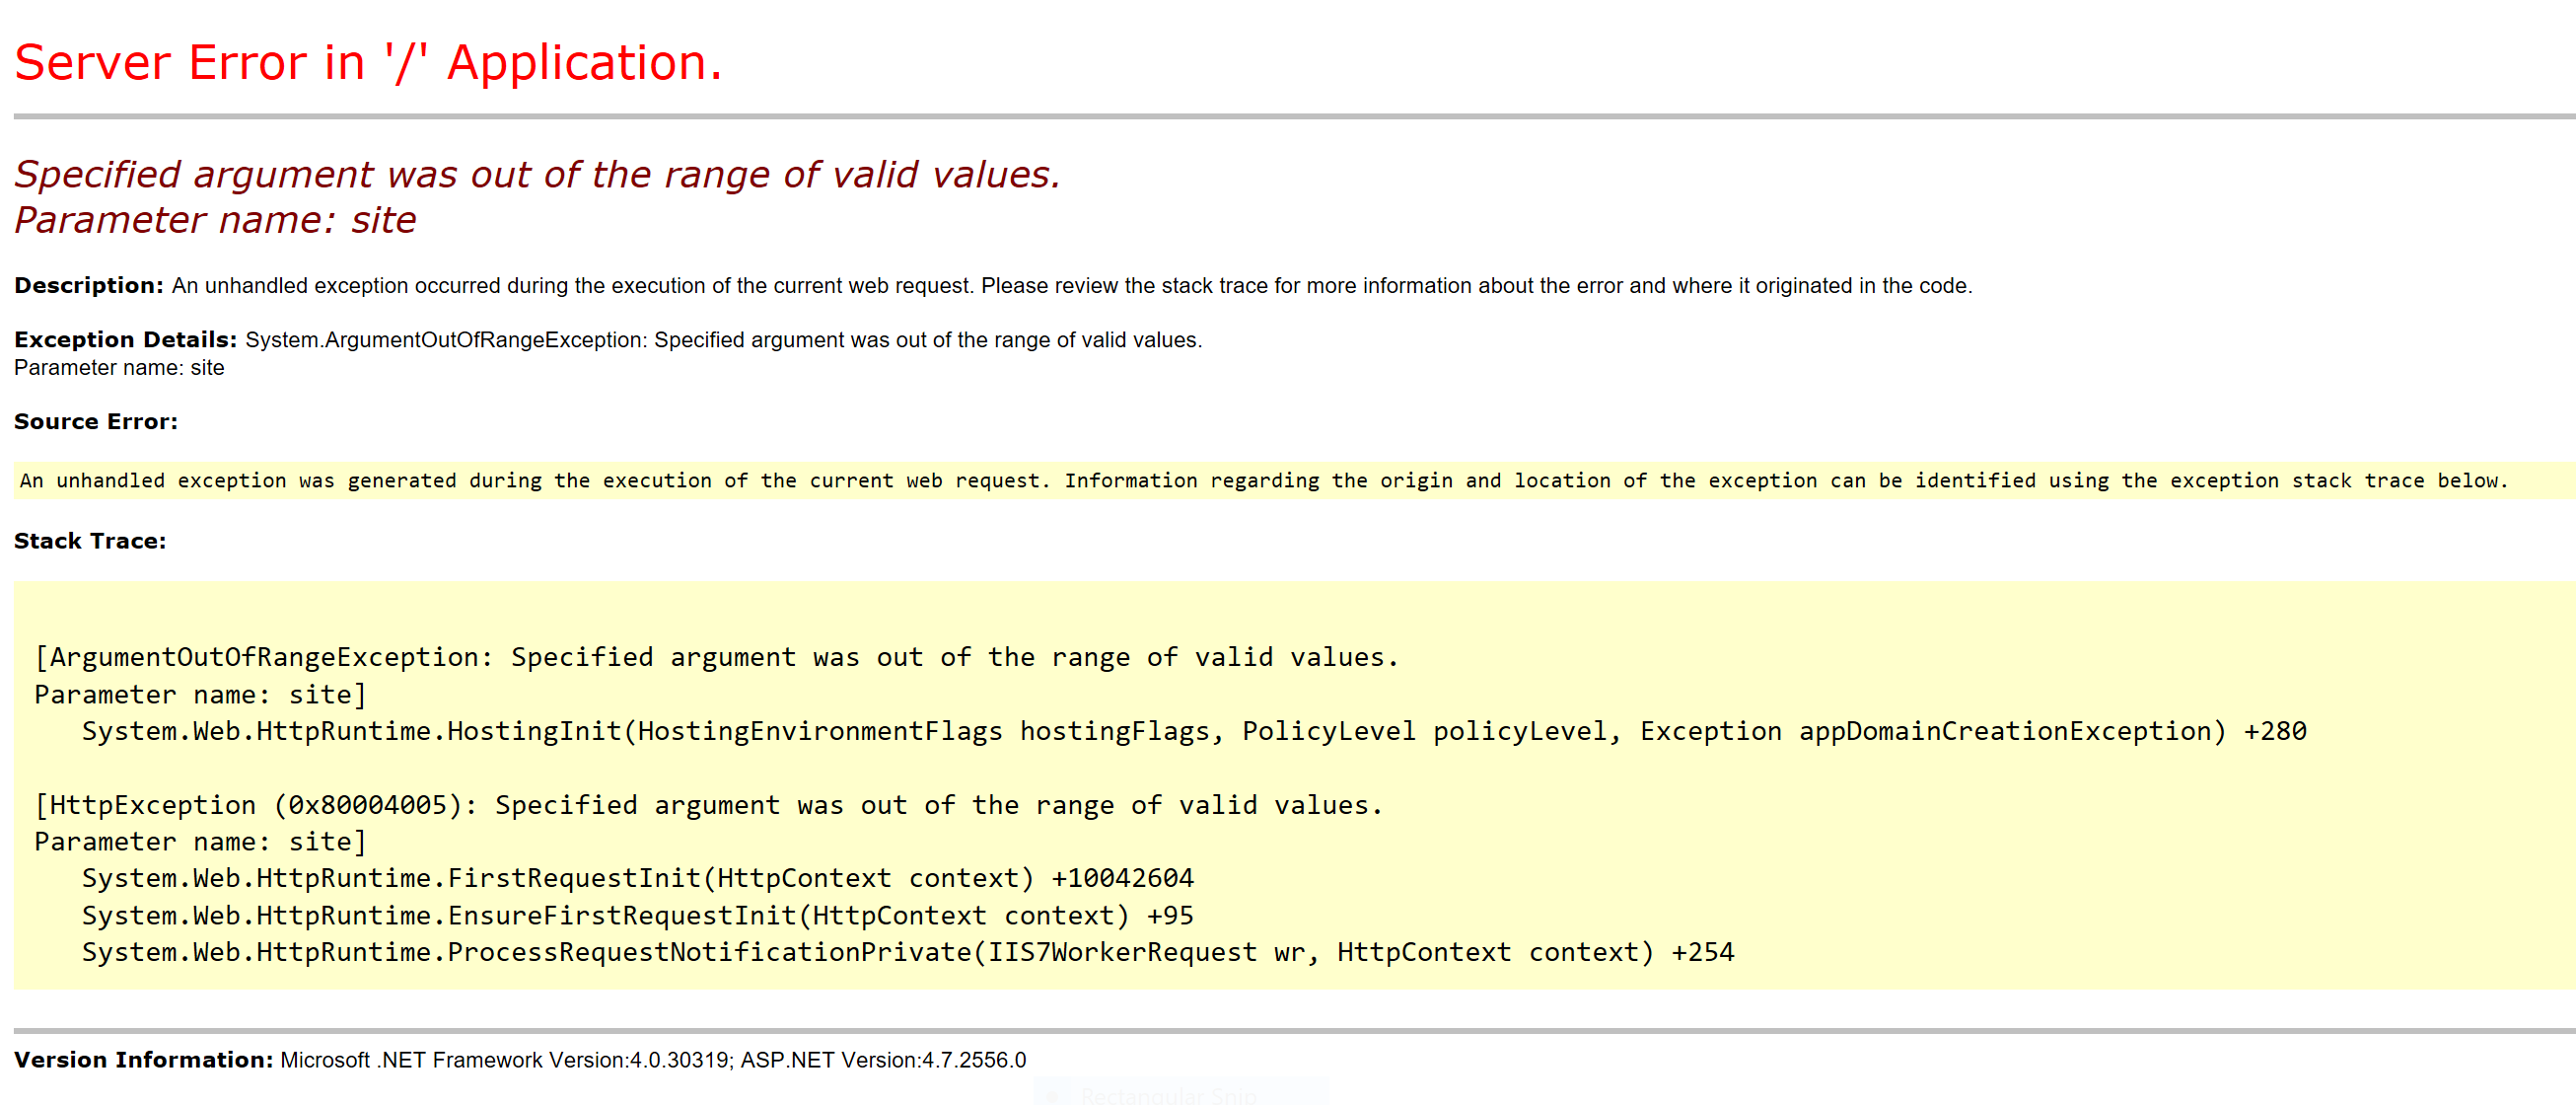Image resolution: width=2576 pixels, height=1105 pixels.
Task: Click the Stack Trace heading
Action: coord(90,540)
